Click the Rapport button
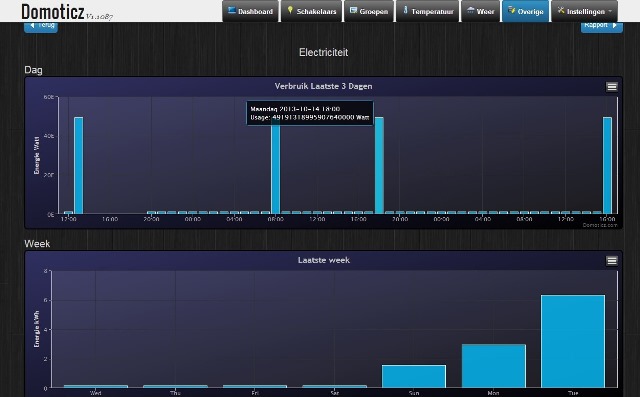The height and width of the screenshot is (397, 640). (x=602, y=26)
